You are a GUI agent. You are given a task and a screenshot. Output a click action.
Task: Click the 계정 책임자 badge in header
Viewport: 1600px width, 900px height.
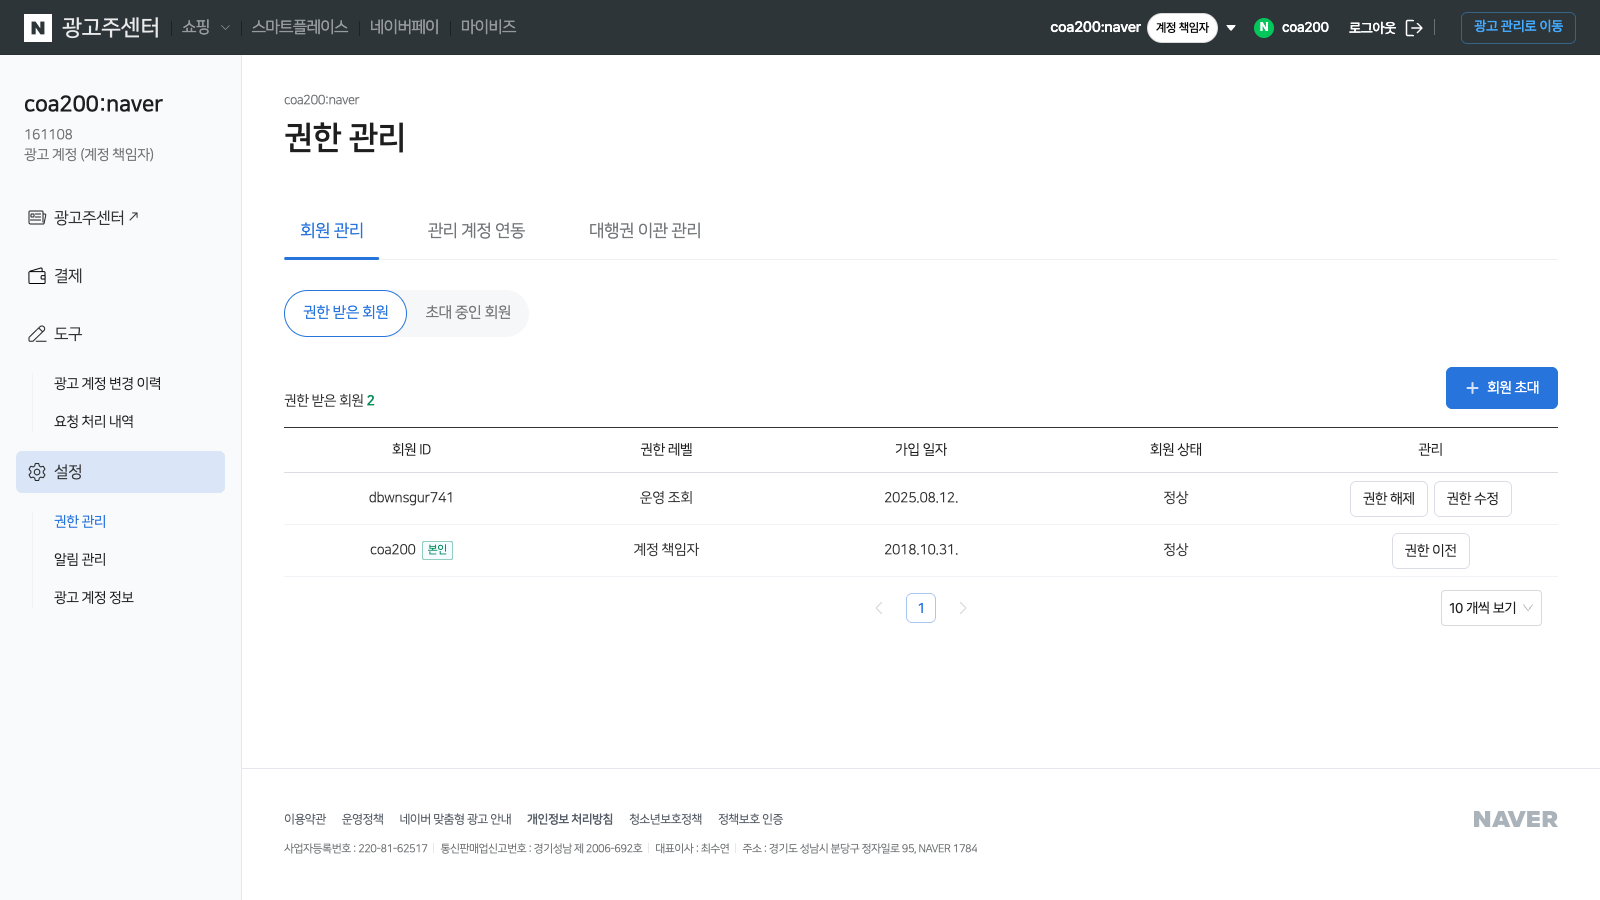pyautogui.click(x=1182, y=28)
